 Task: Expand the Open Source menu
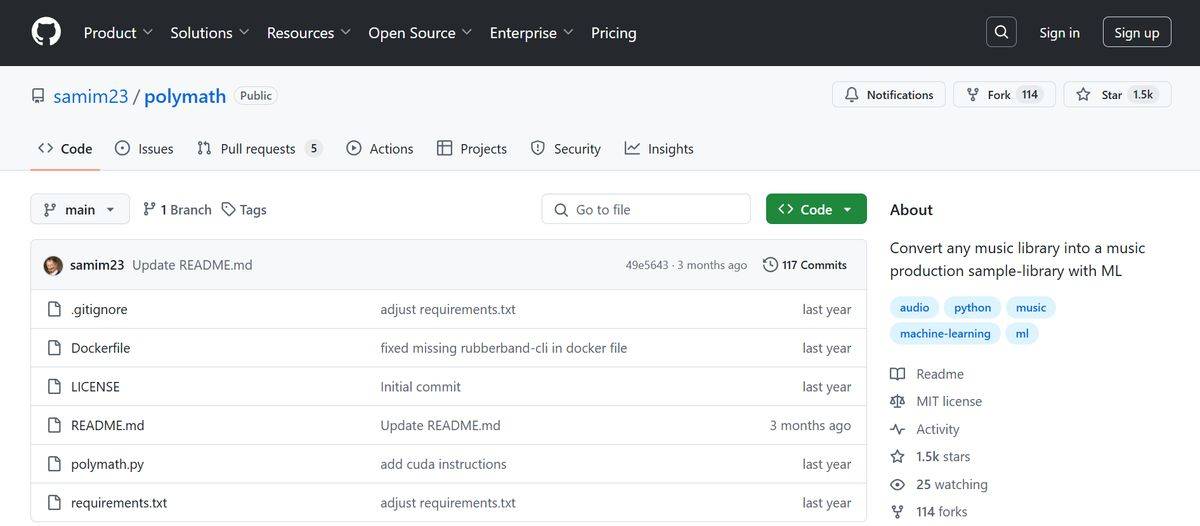click(x=420, y=32)
